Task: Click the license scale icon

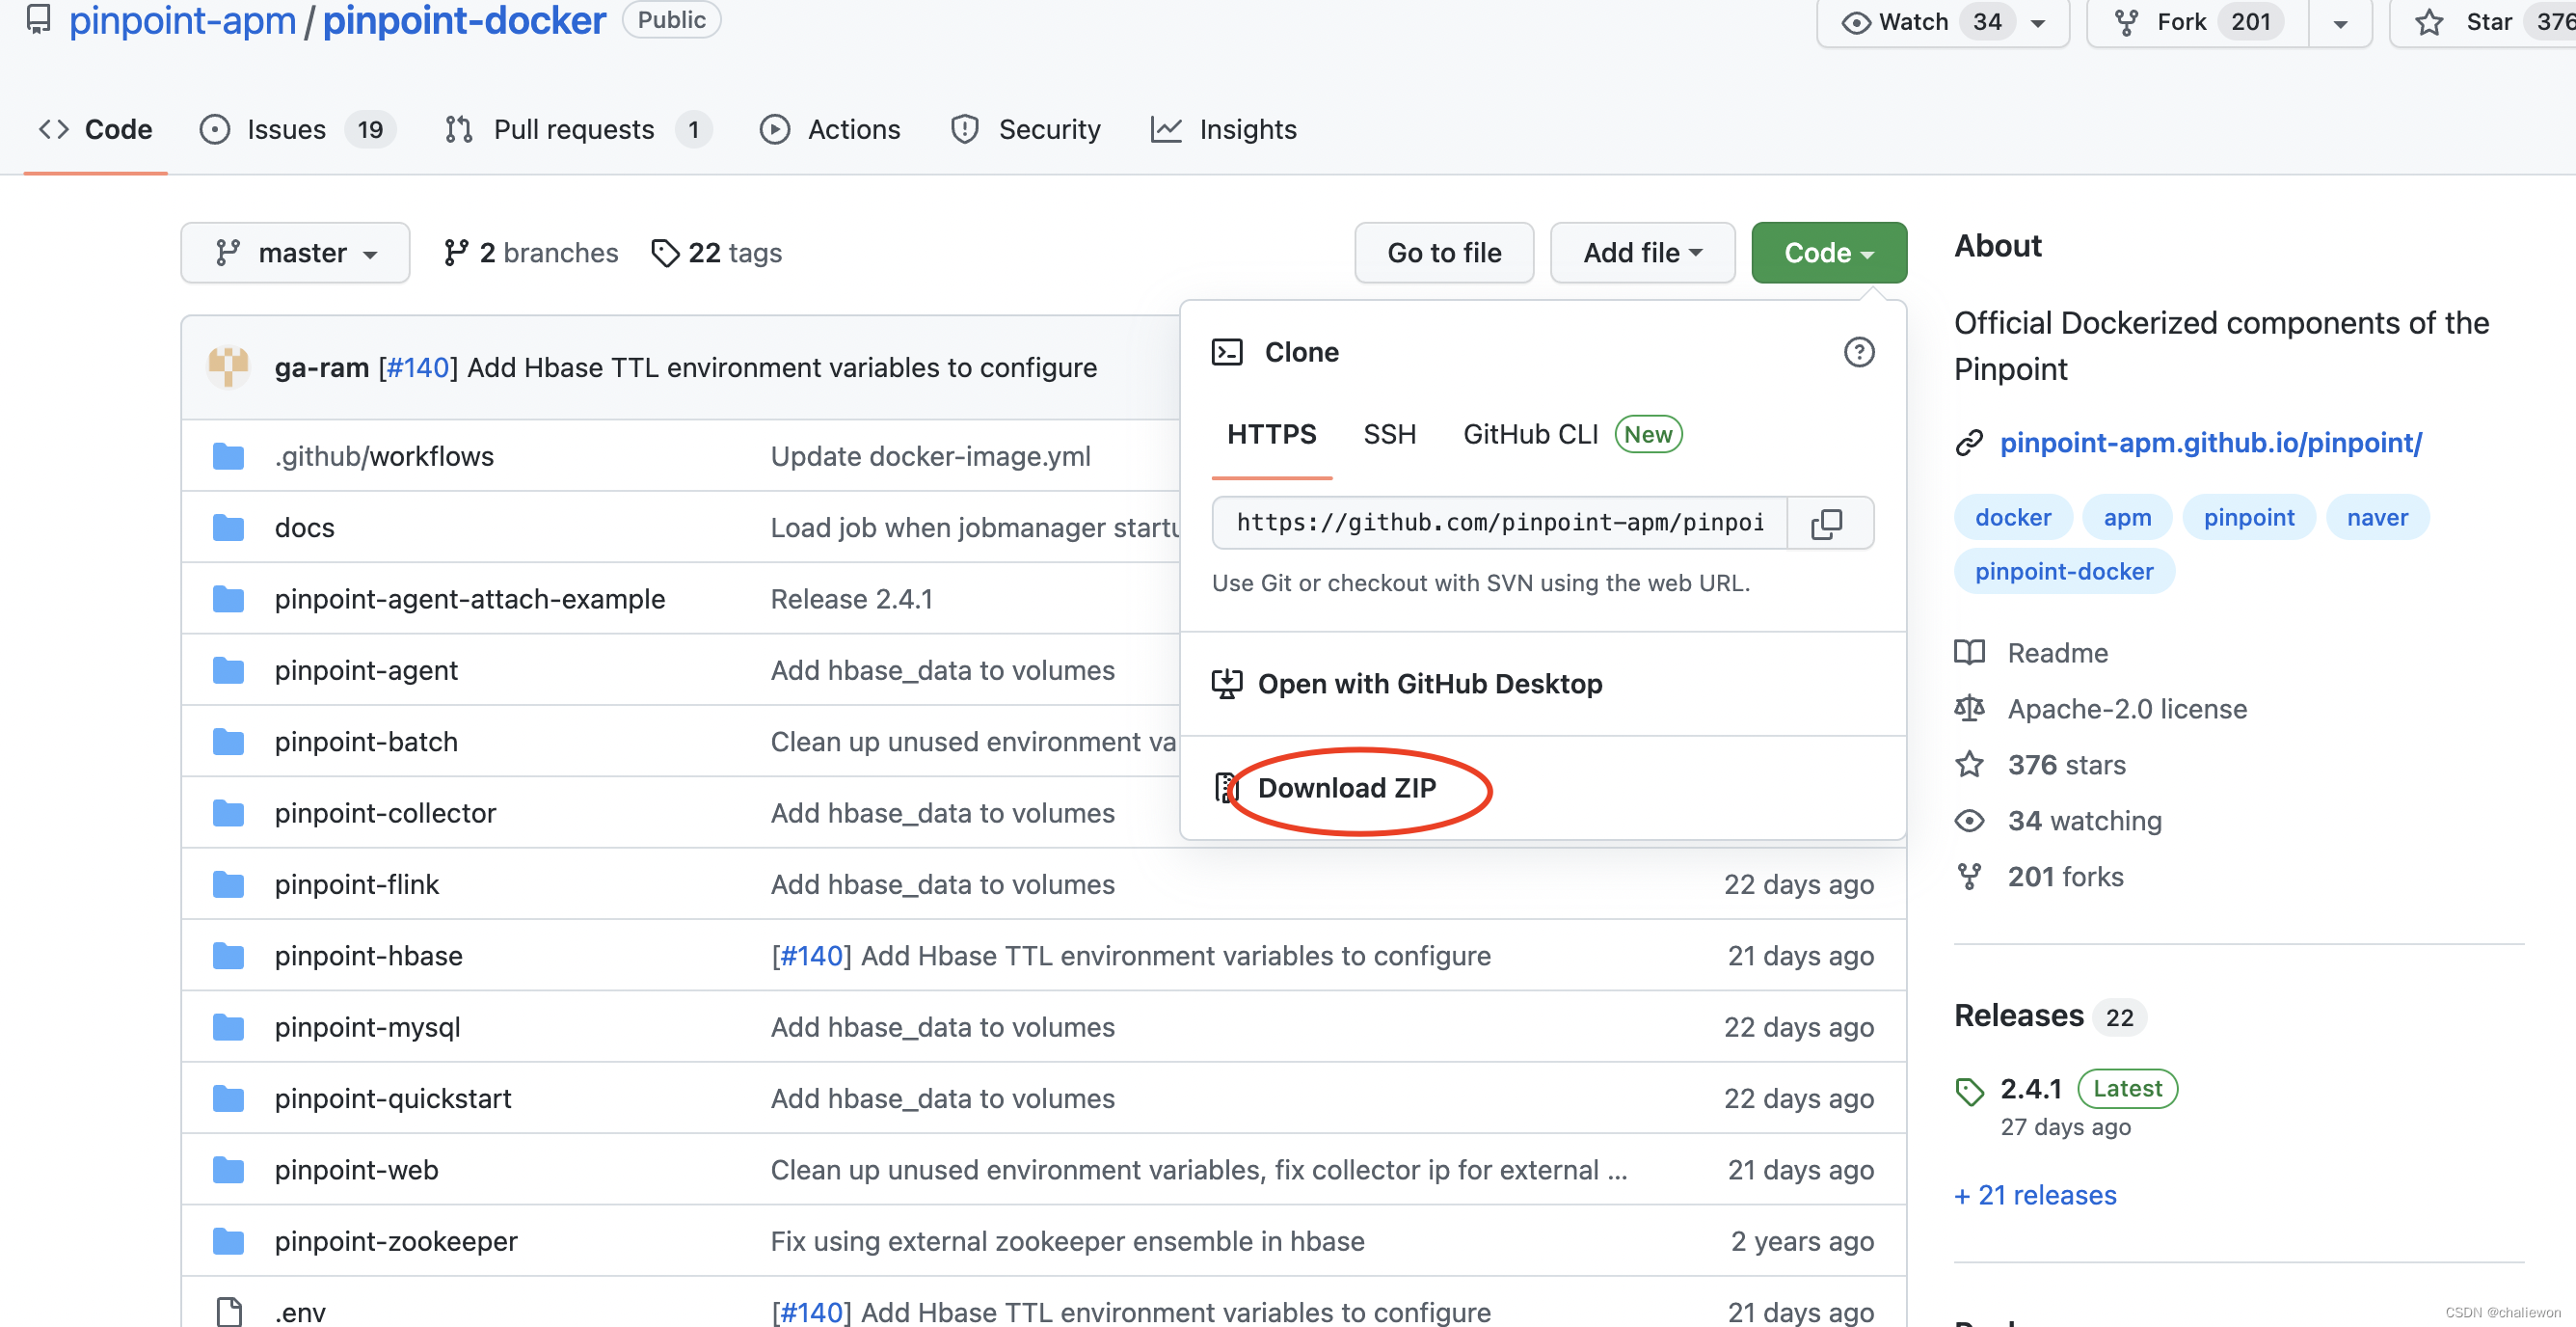Action: coord(1970,708)
